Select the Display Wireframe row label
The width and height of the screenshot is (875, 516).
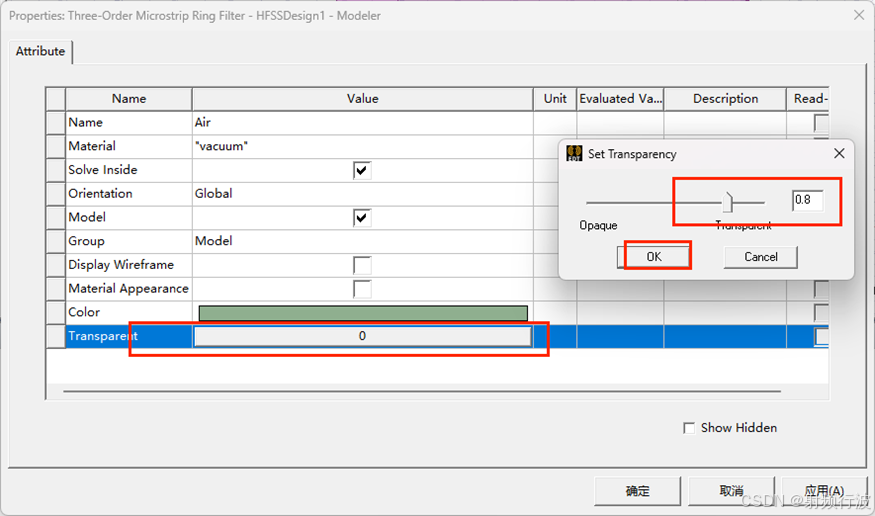(x=129, y=265)
